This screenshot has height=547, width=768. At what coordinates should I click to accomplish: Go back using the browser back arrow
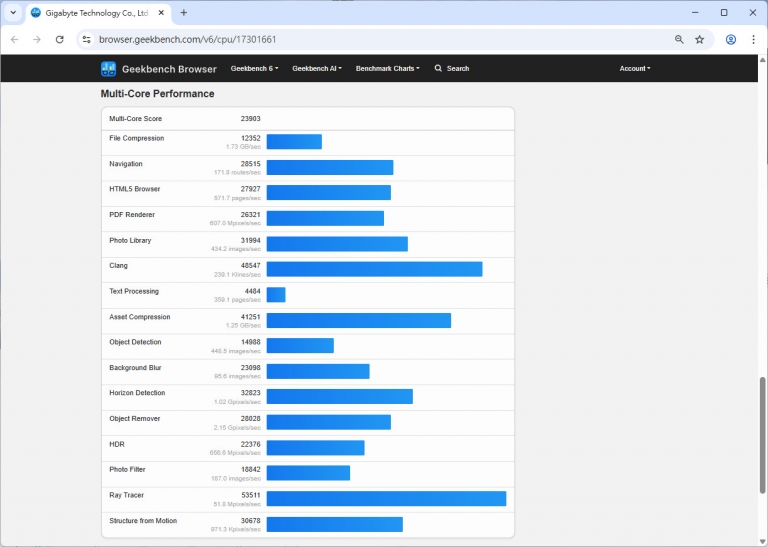14,39
